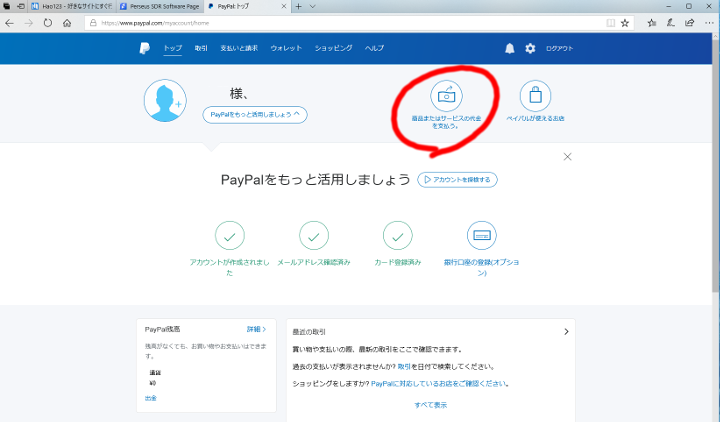The image size is (720, 422).
Task: Open reading view icon in address bar
Action: (610, 23)
